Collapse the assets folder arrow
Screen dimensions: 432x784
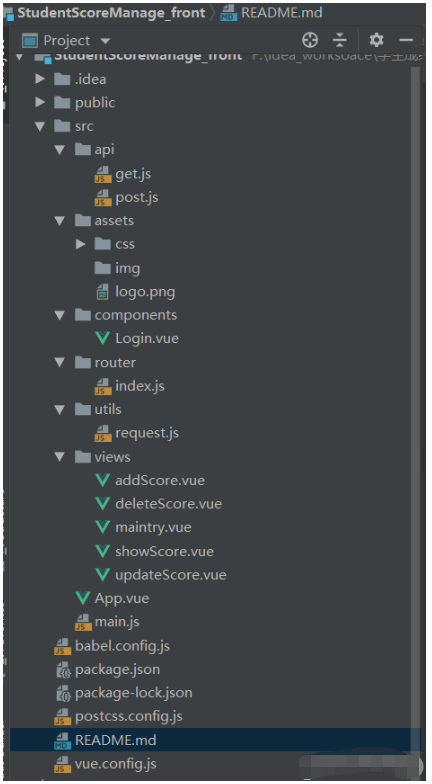[x=60, y=221]
